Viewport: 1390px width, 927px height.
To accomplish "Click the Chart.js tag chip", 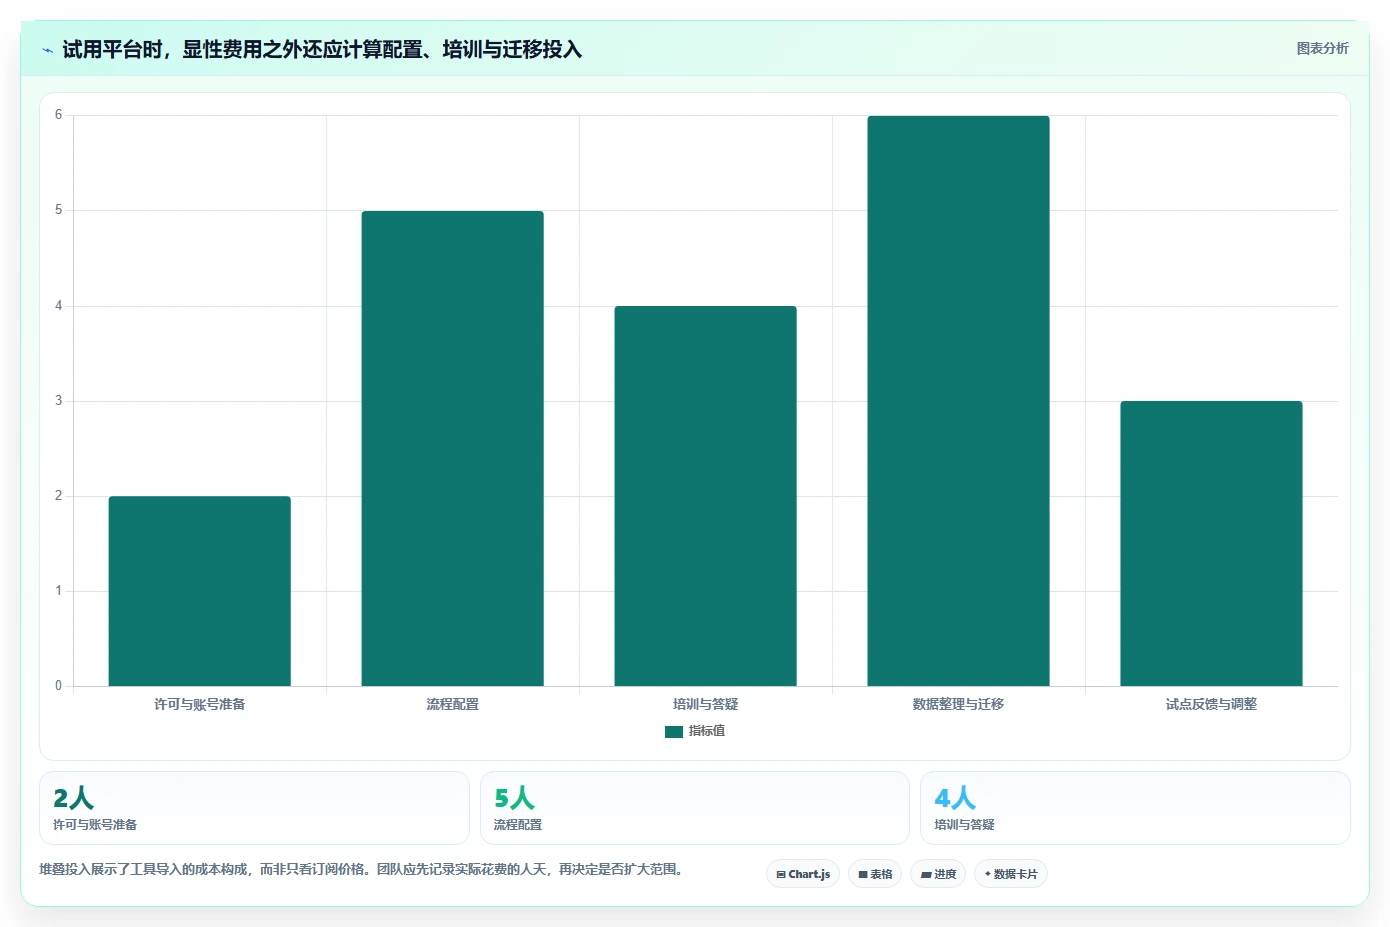I will tap(803, 874).
